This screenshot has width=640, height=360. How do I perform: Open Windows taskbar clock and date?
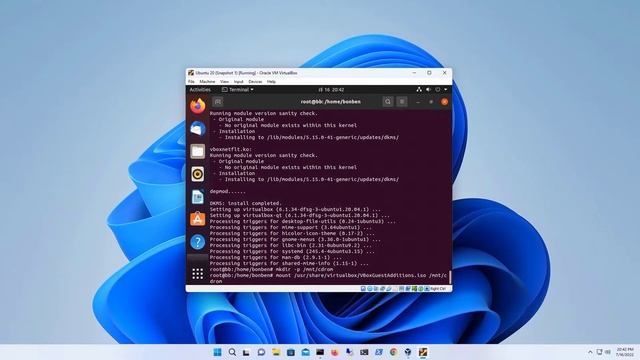point(624,352)
